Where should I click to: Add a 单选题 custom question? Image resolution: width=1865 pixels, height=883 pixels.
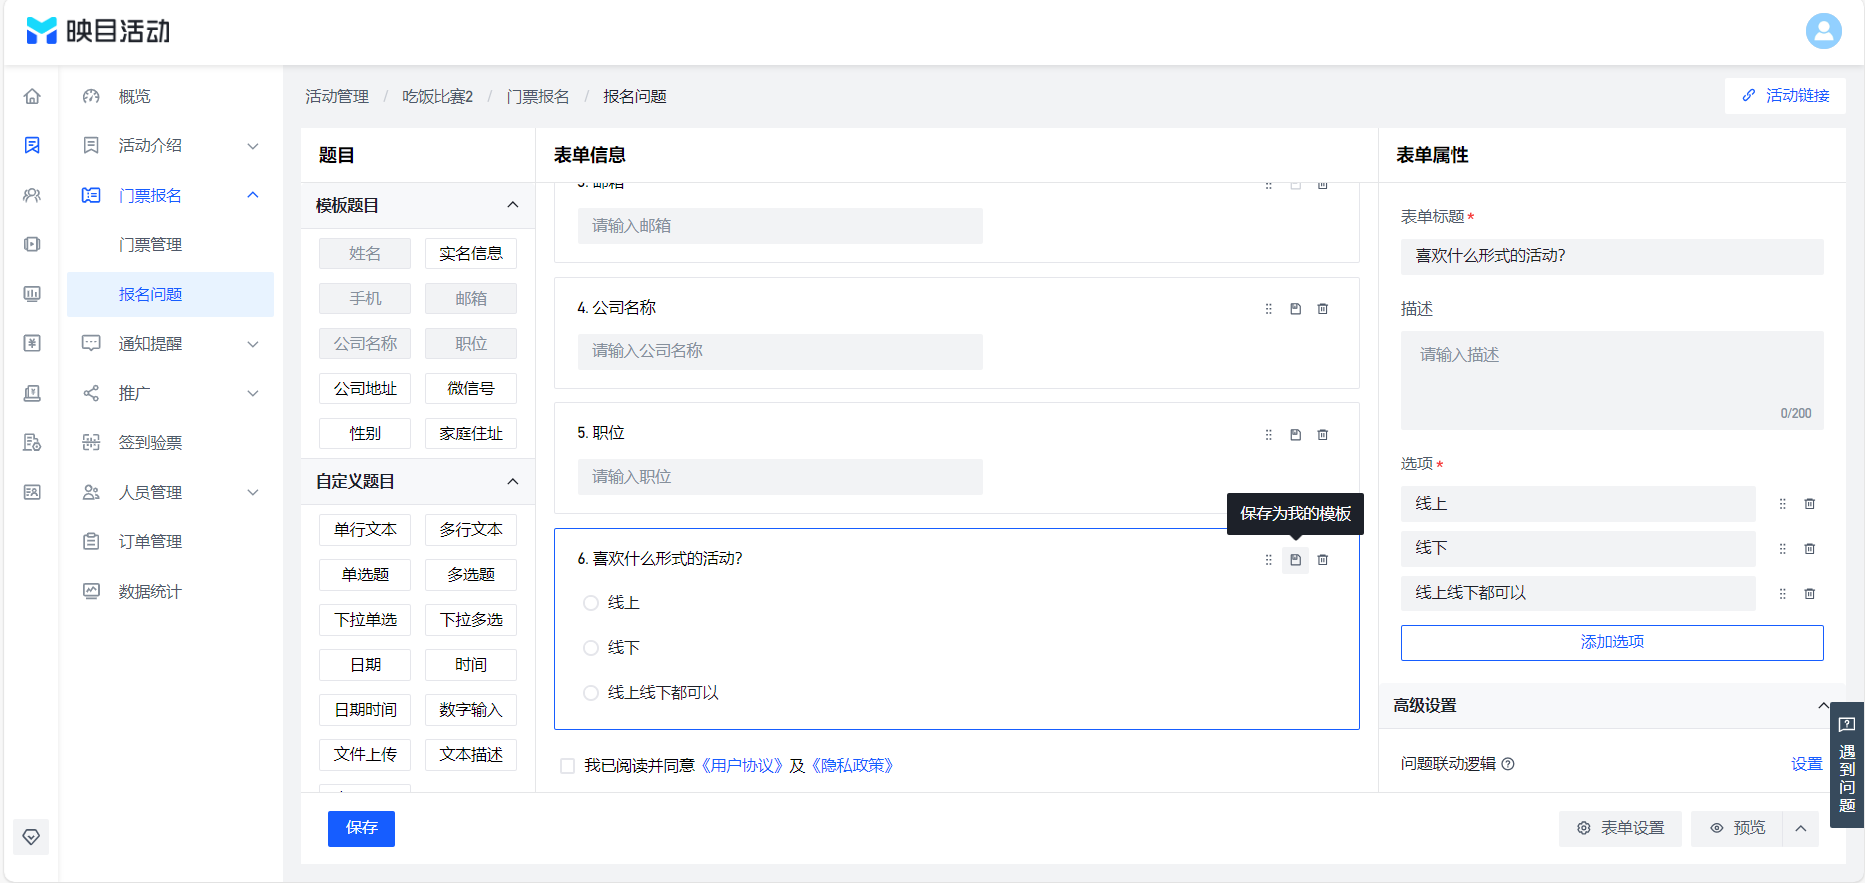coord(365,575)
